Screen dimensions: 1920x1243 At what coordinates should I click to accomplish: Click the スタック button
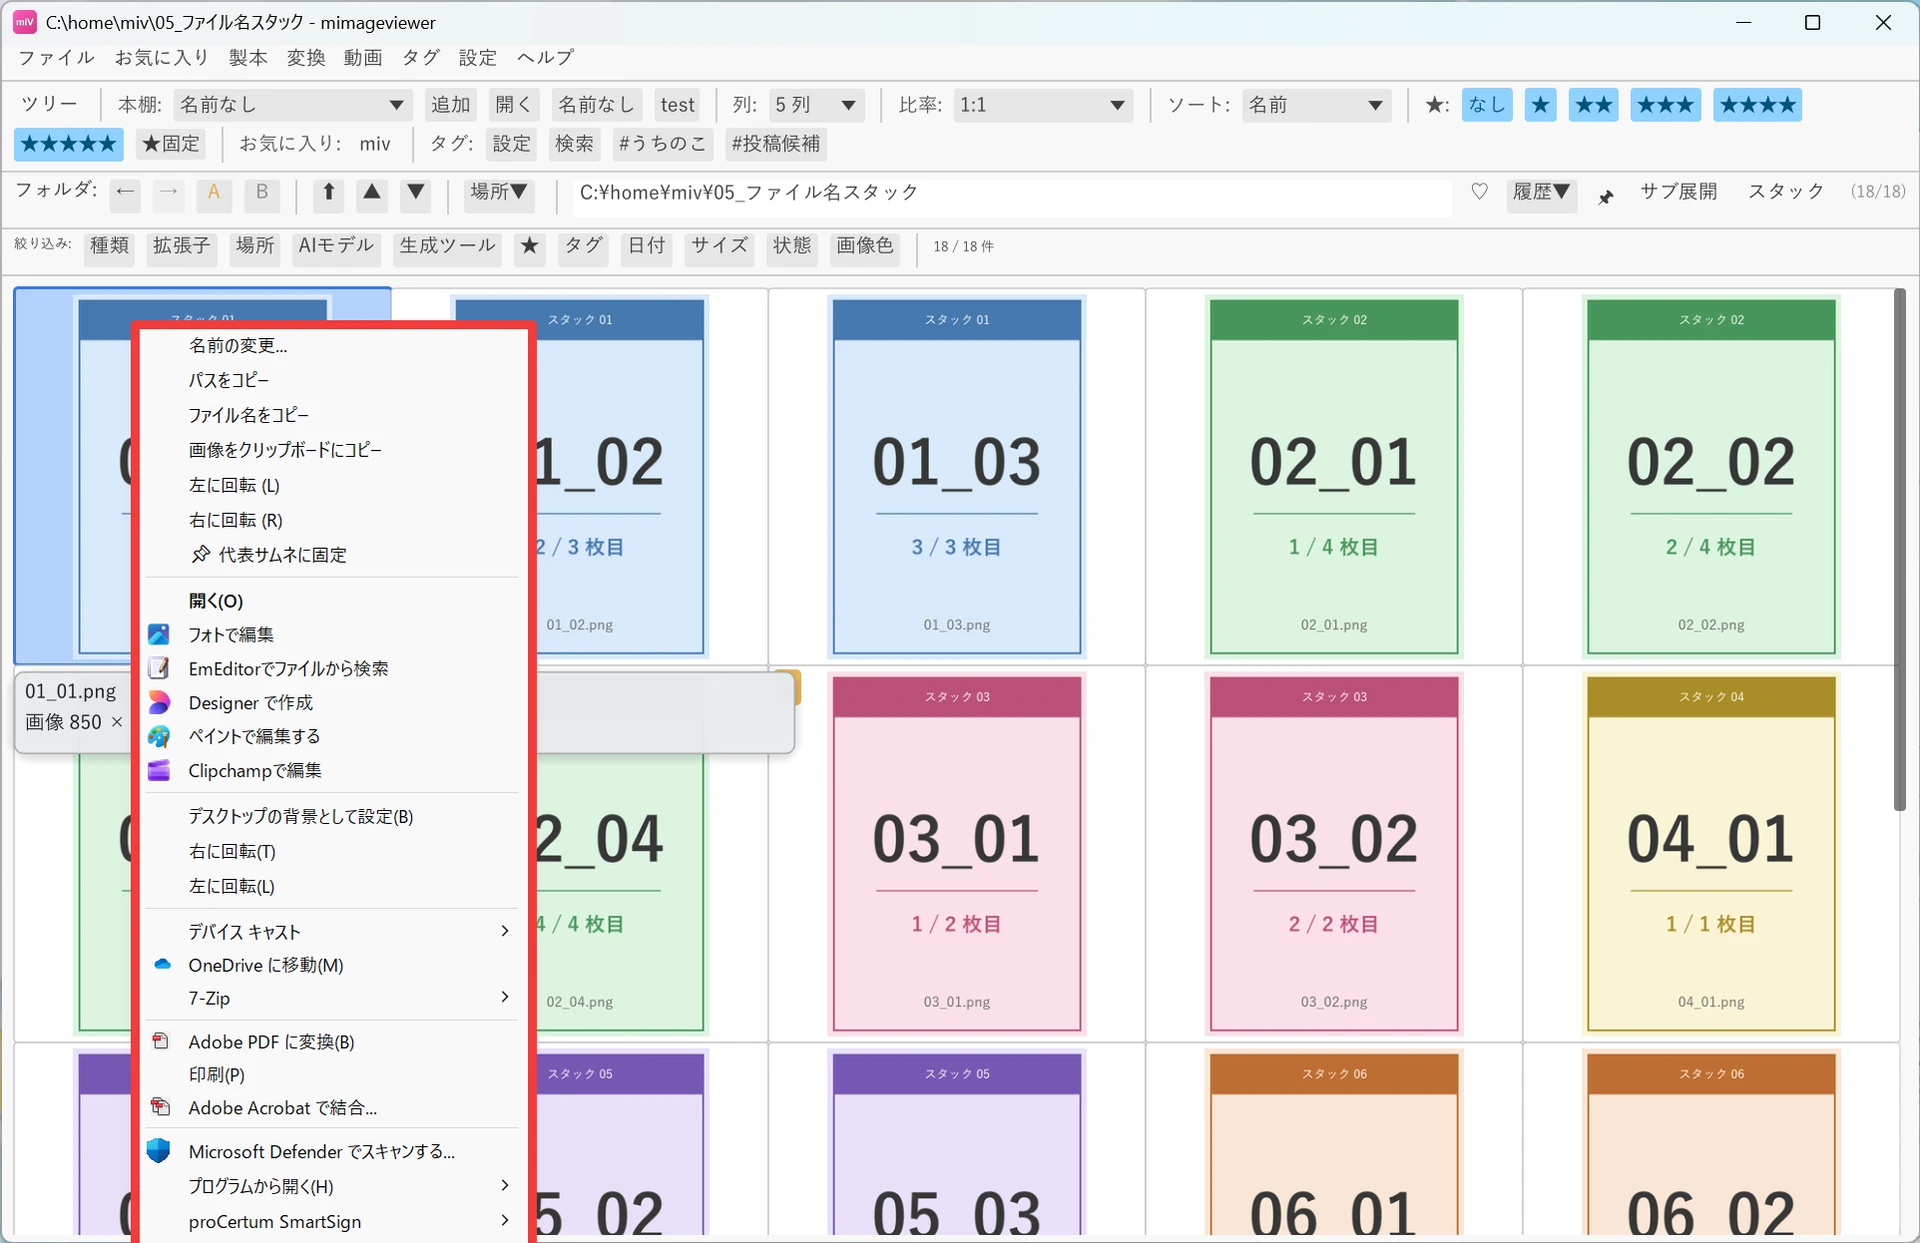coord(1786,192)
